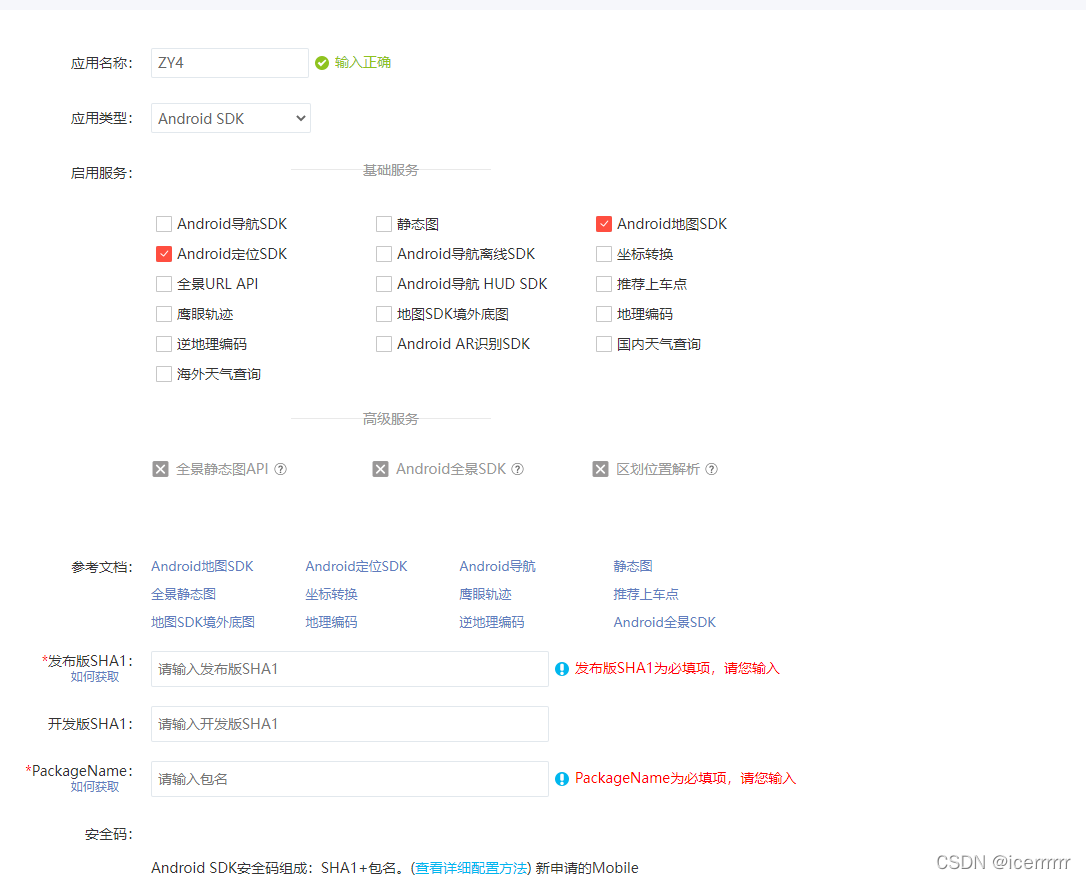Click the 请输入包名 PackageName field
The width and height of the screenshot is (1086, 879).
click(349, 779)
